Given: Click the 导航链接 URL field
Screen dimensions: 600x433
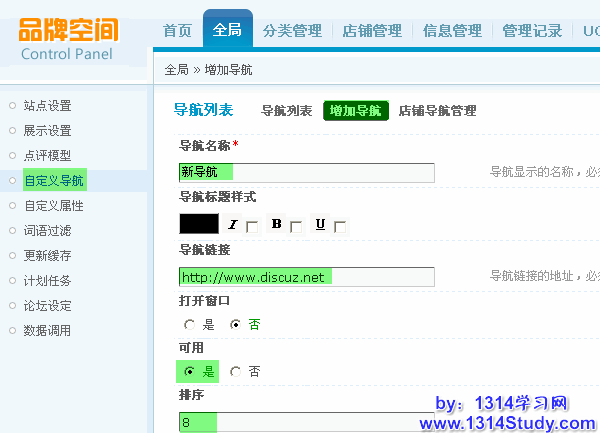Looking at the screenshot, I should click(x=306, y=277).
